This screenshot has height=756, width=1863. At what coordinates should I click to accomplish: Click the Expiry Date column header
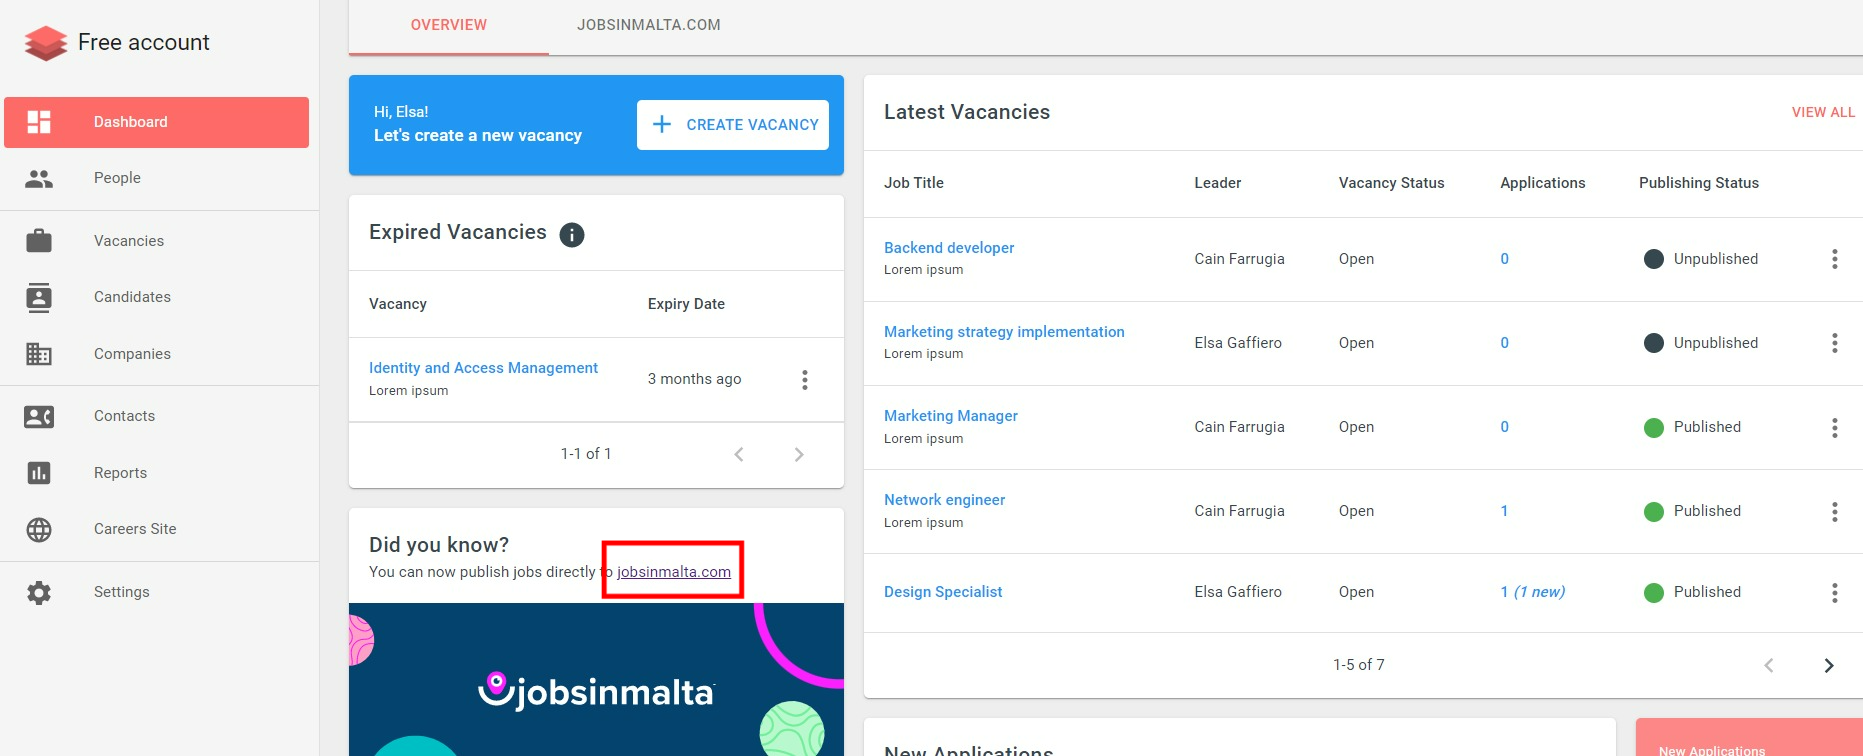[x=686, y=304]
